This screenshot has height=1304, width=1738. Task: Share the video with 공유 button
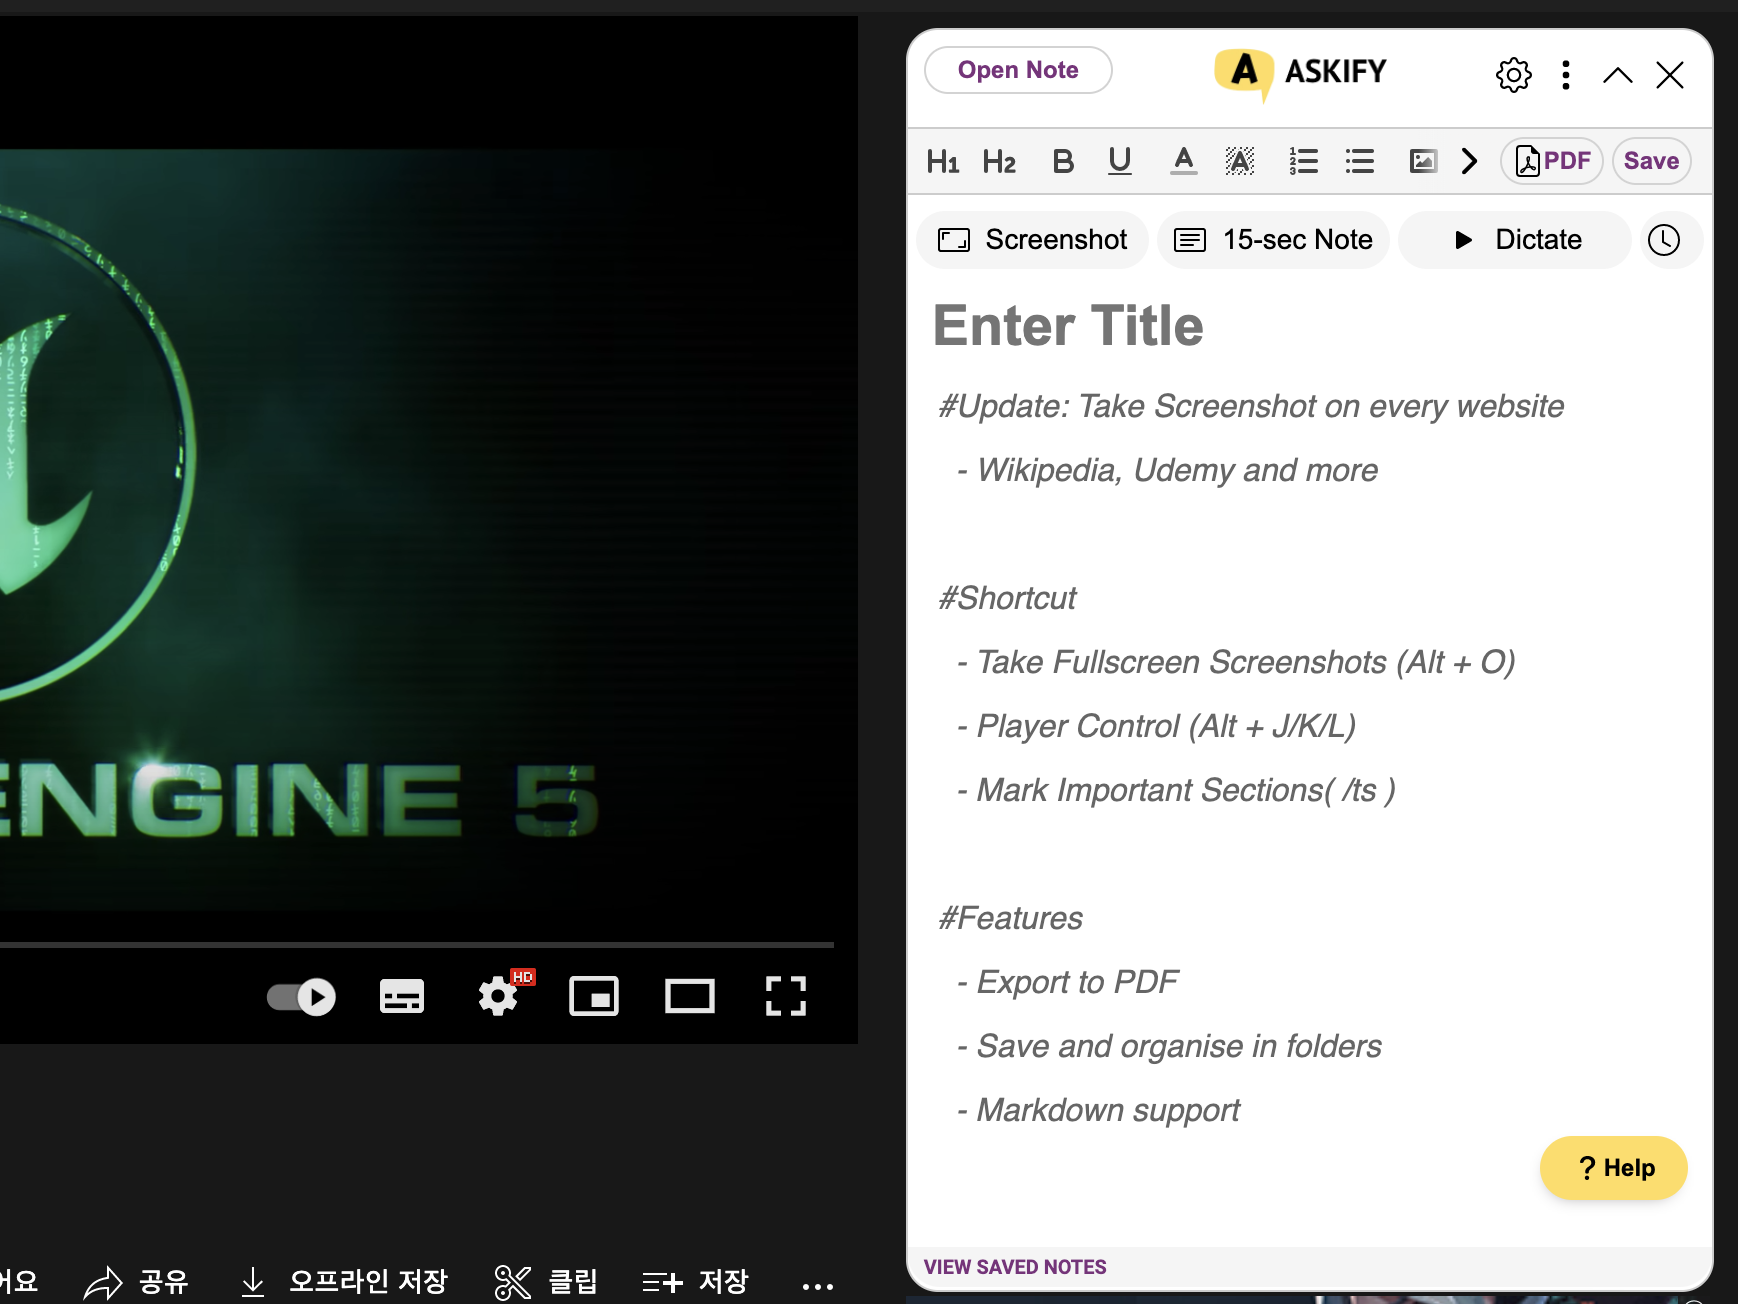136,1282
